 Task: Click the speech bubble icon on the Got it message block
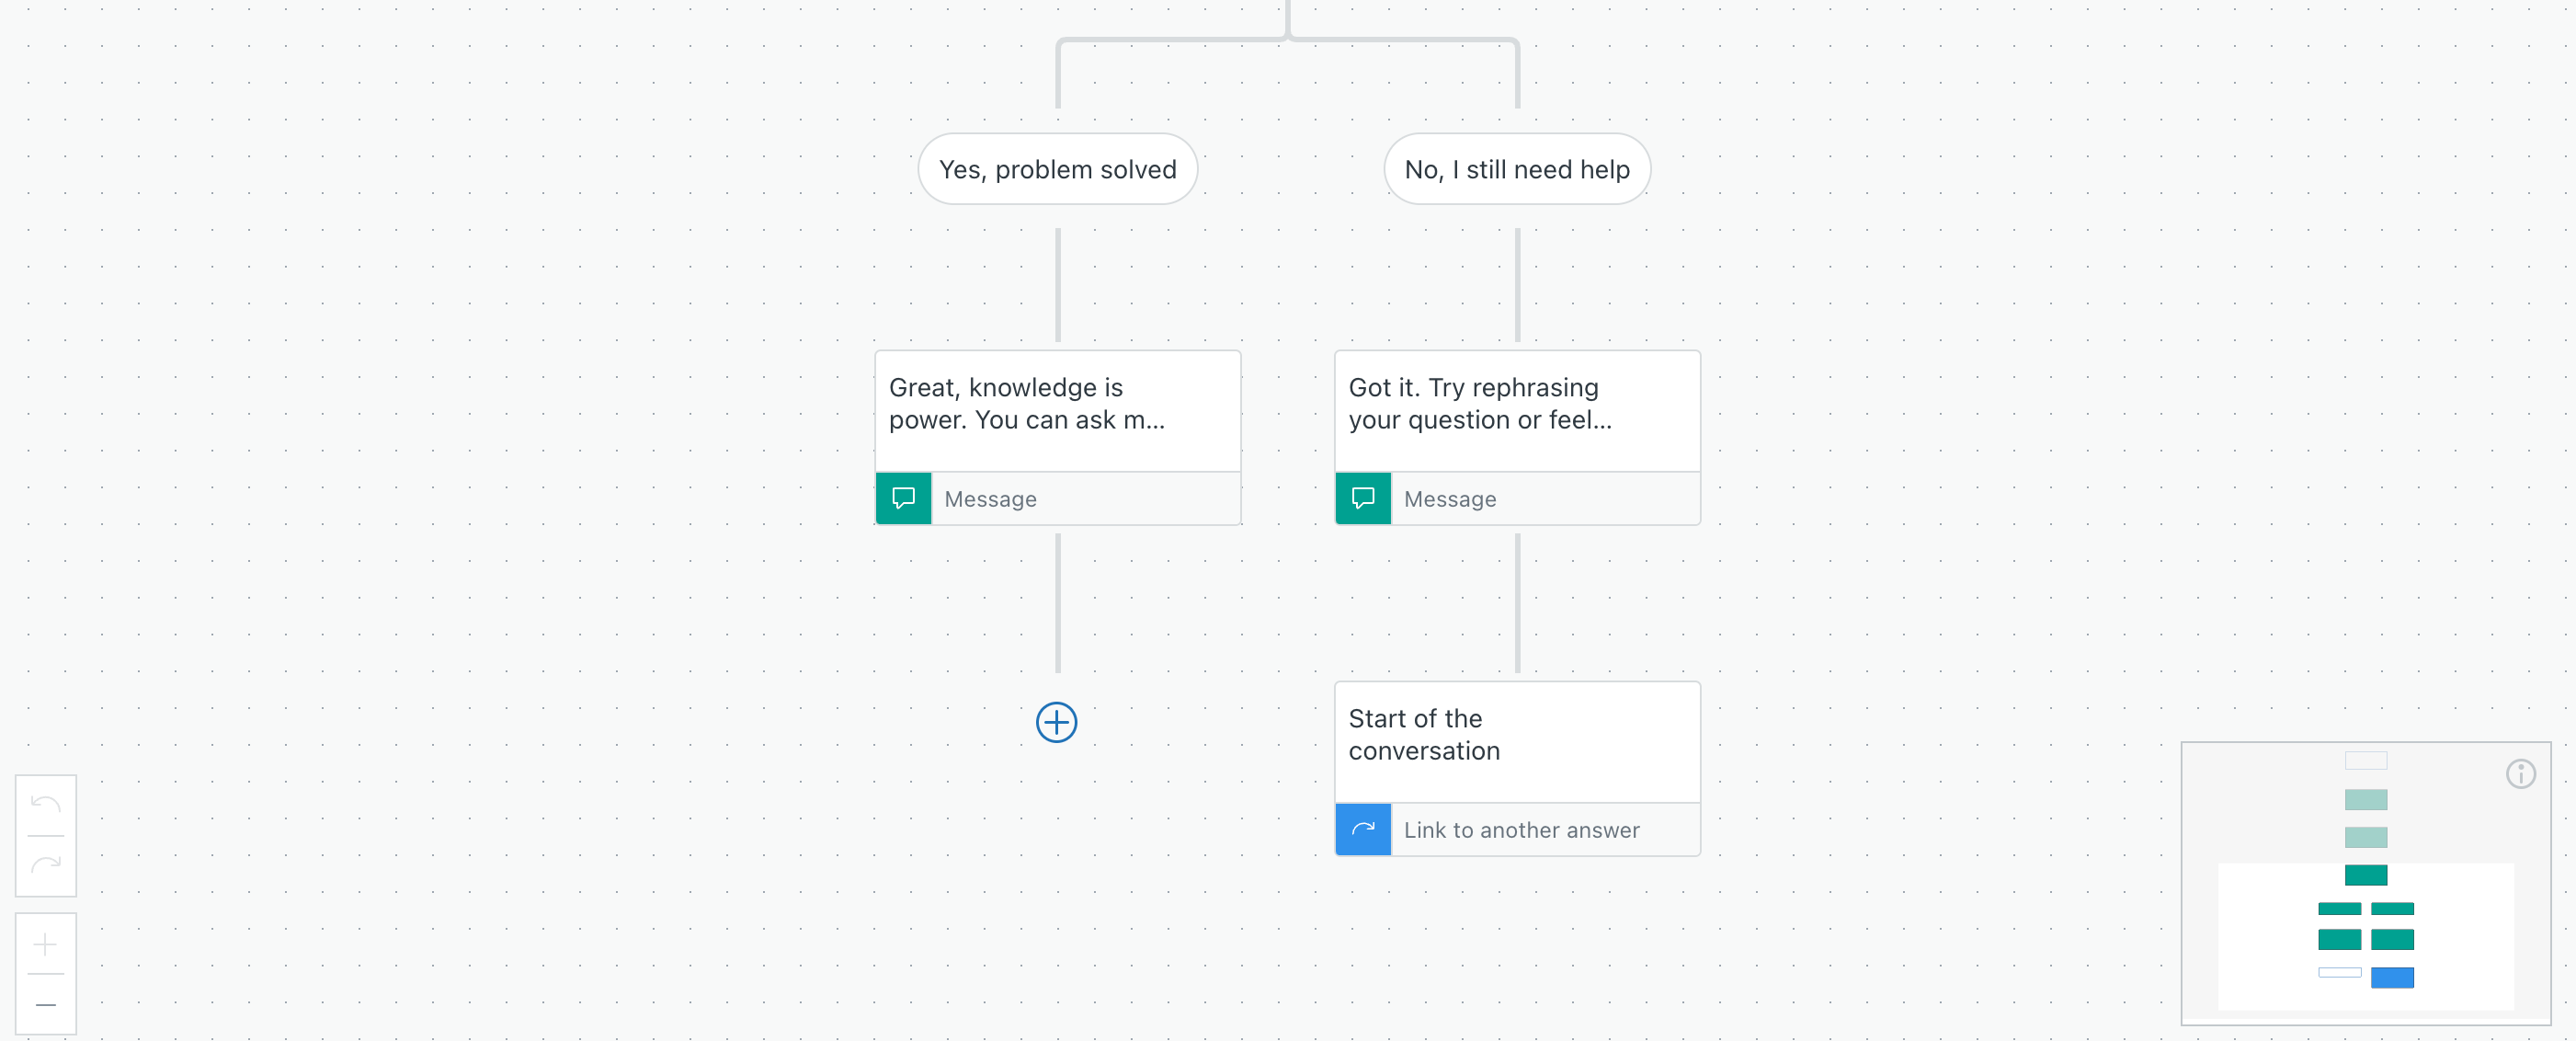(1363, 498)
